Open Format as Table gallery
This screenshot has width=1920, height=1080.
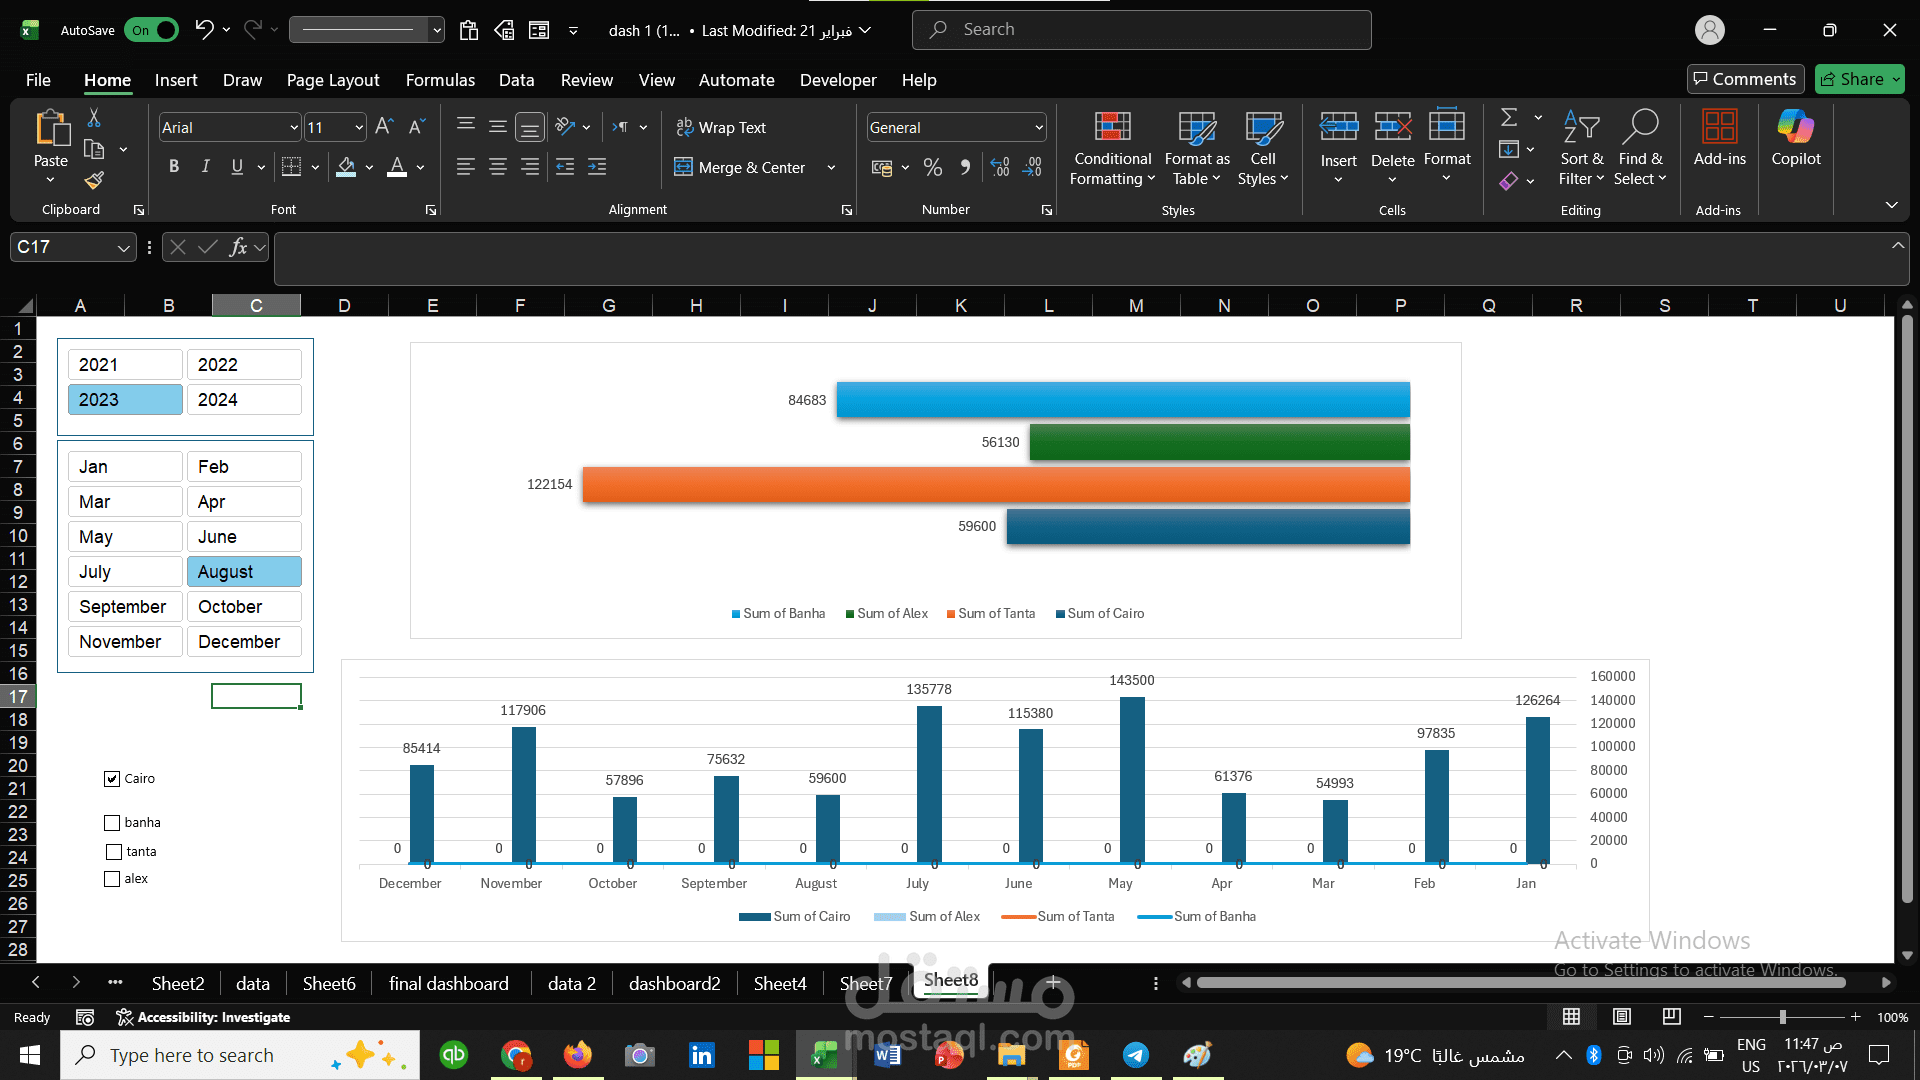pos(1197,149)
